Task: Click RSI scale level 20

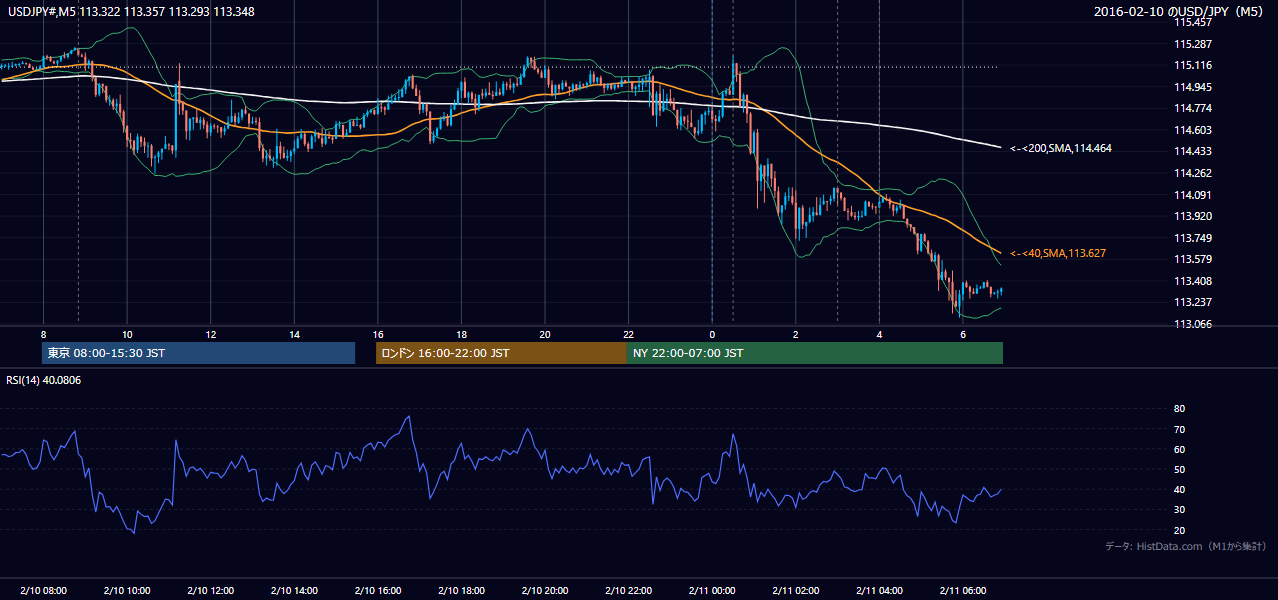Action: [x=1180, y=530]
